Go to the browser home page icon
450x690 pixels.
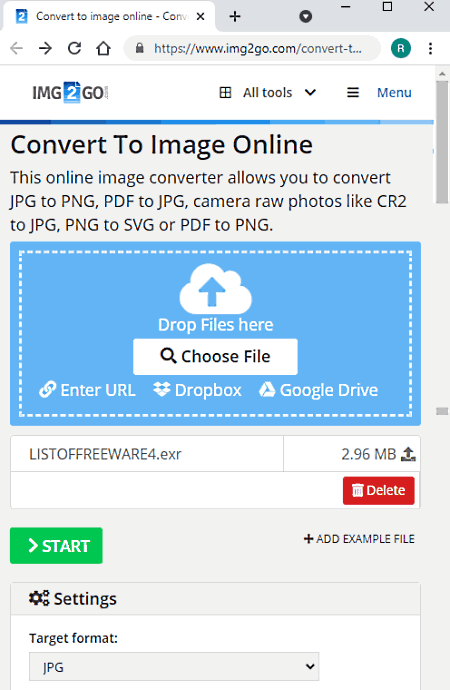point(103,48)
